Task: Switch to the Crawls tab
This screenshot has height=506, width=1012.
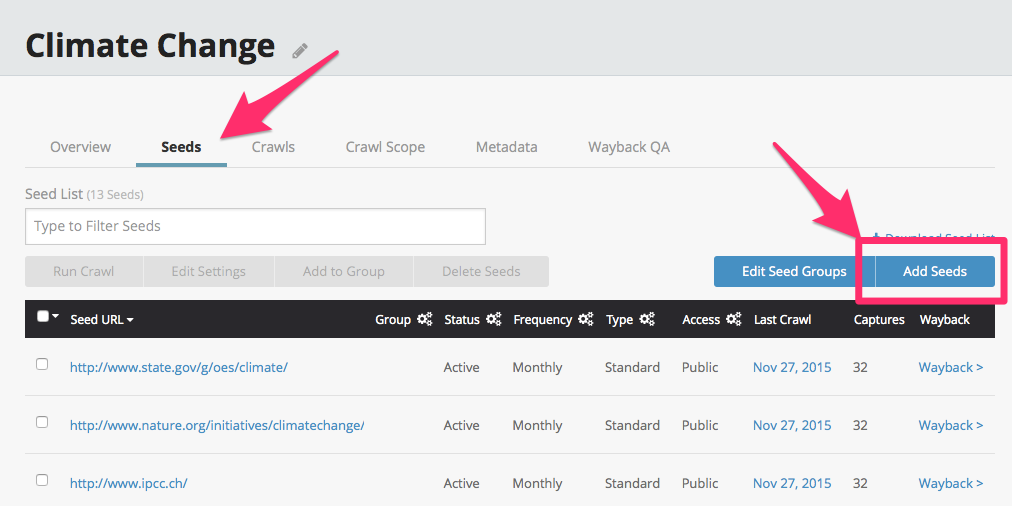Action: click(273, 147)
